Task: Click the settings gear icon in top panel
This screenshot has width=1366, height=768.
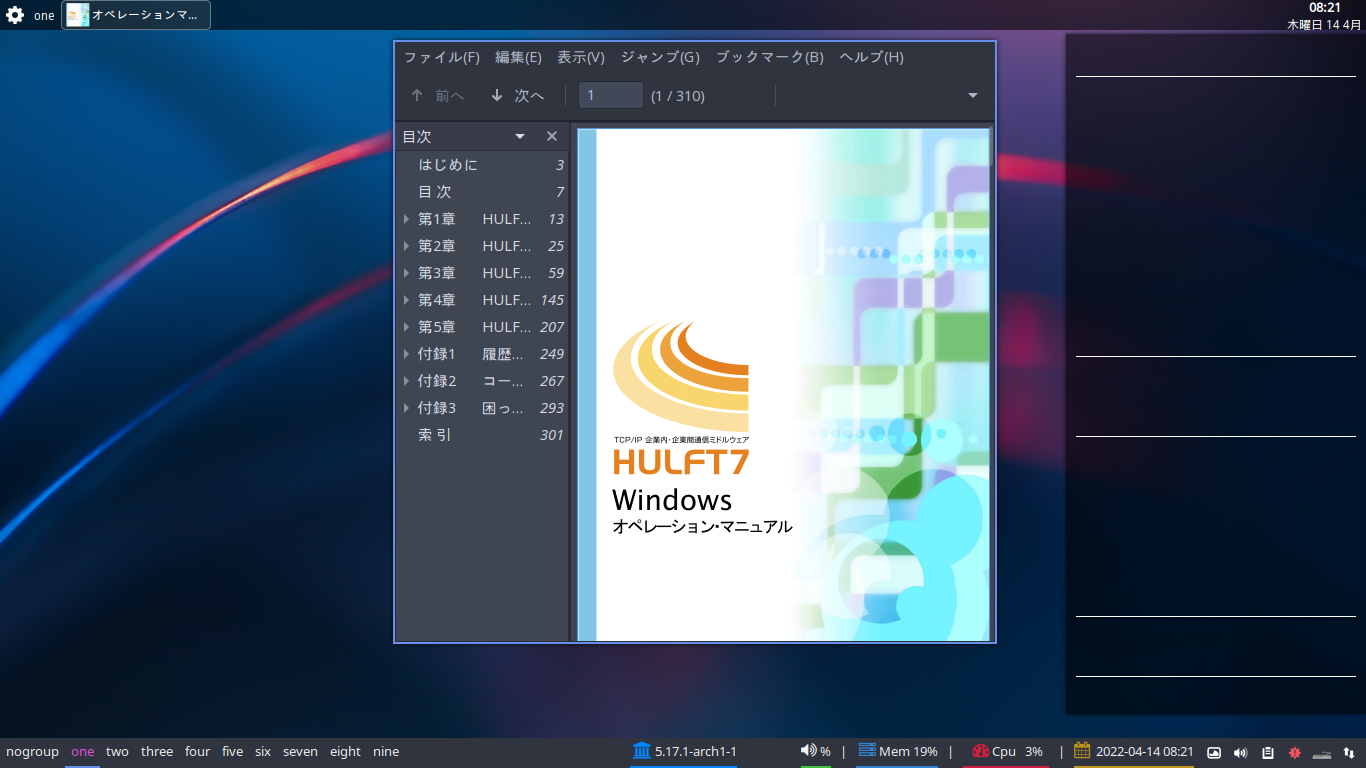Action: point(15,15)
